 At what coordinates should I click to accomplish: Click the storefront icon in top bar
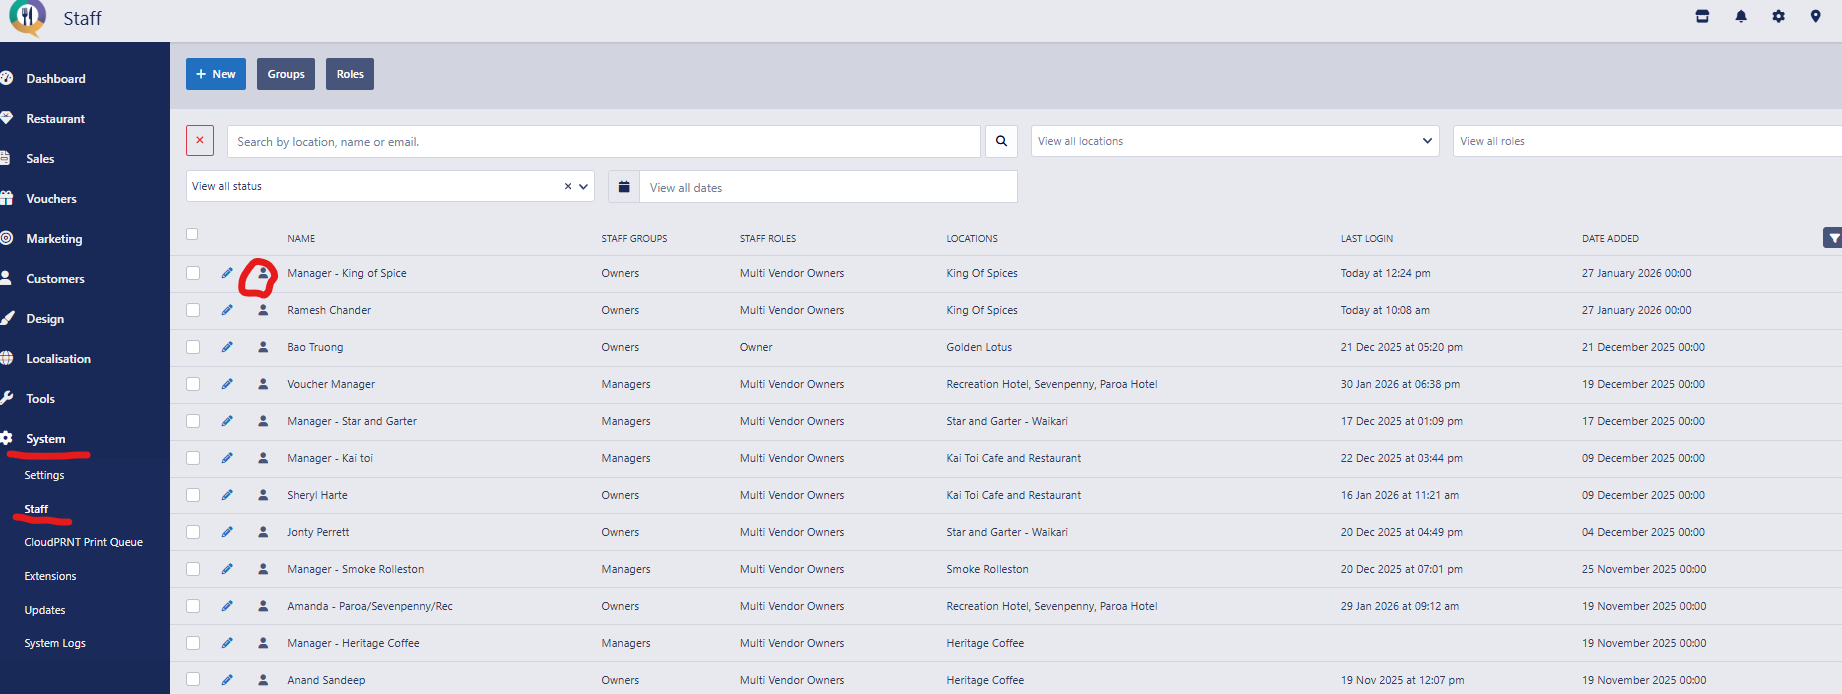tap(1702, 16)
